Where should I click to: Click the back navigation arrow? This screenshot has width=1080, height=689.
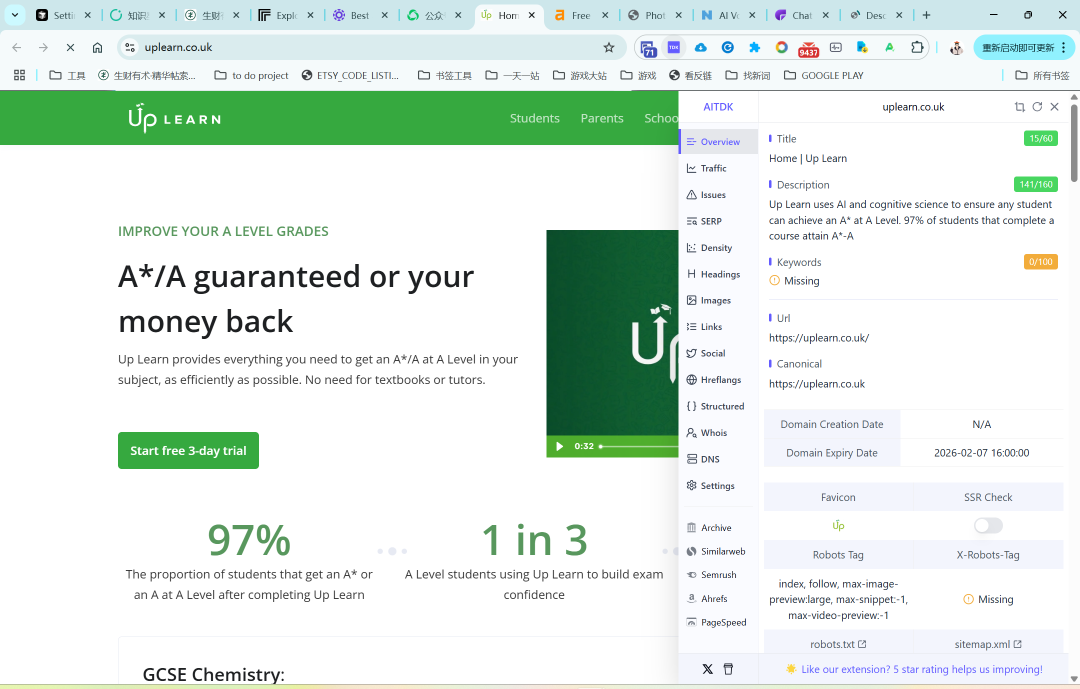tap(17, 48)
